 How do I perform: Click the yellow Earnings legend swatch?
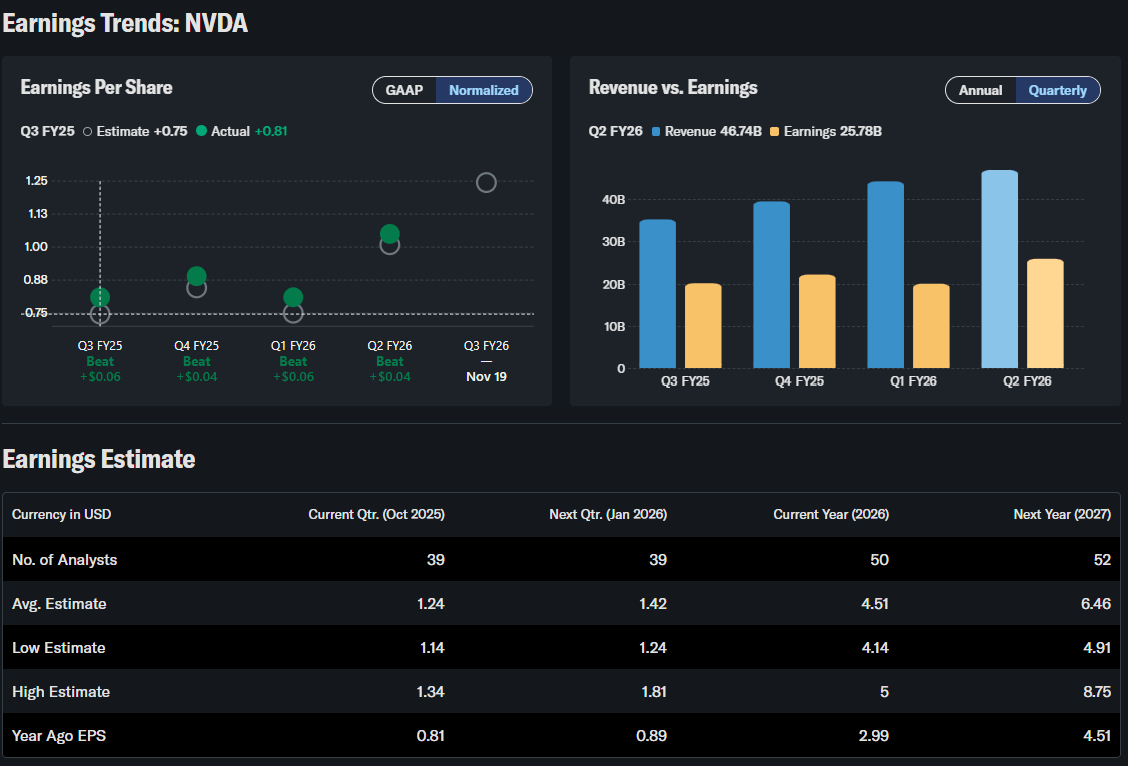coord(775,131)
